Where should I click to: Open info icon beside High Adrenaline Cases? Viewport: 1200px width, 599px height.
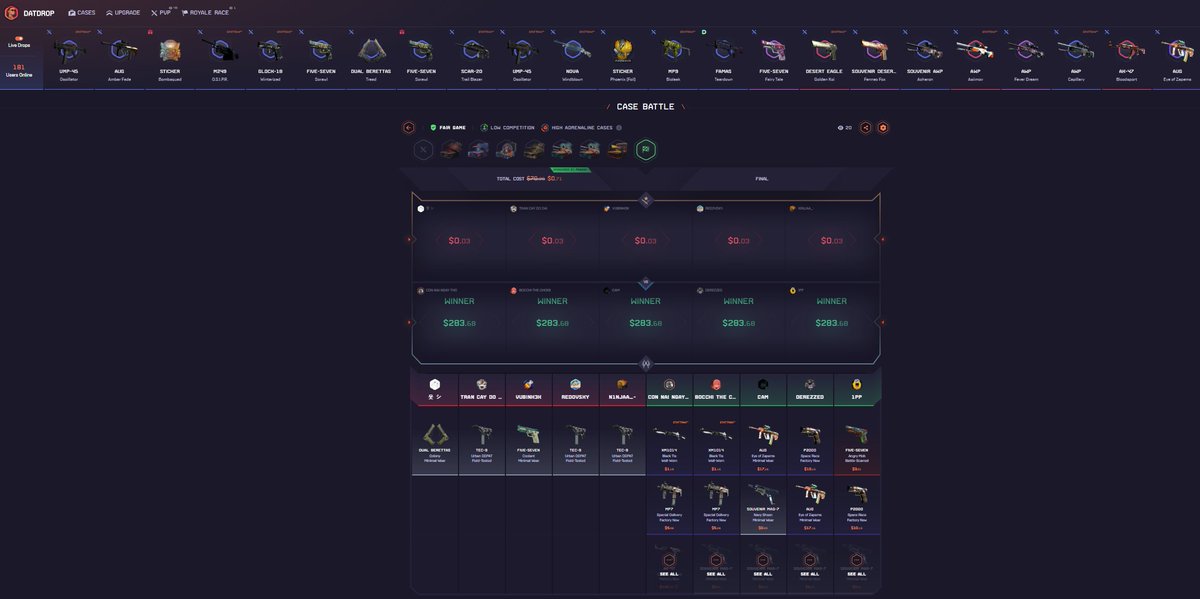coord(619,127)
